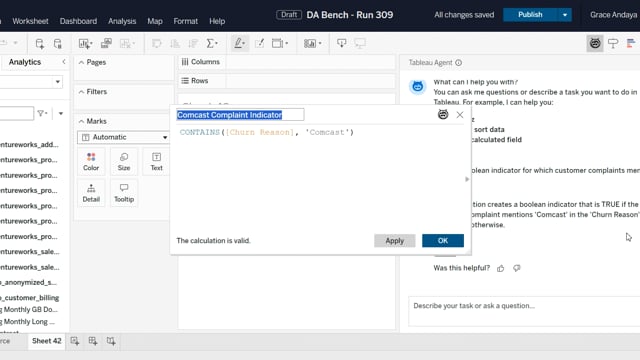Click the new dashboard tab icon
640x360 pixels.
coord(93,341)
